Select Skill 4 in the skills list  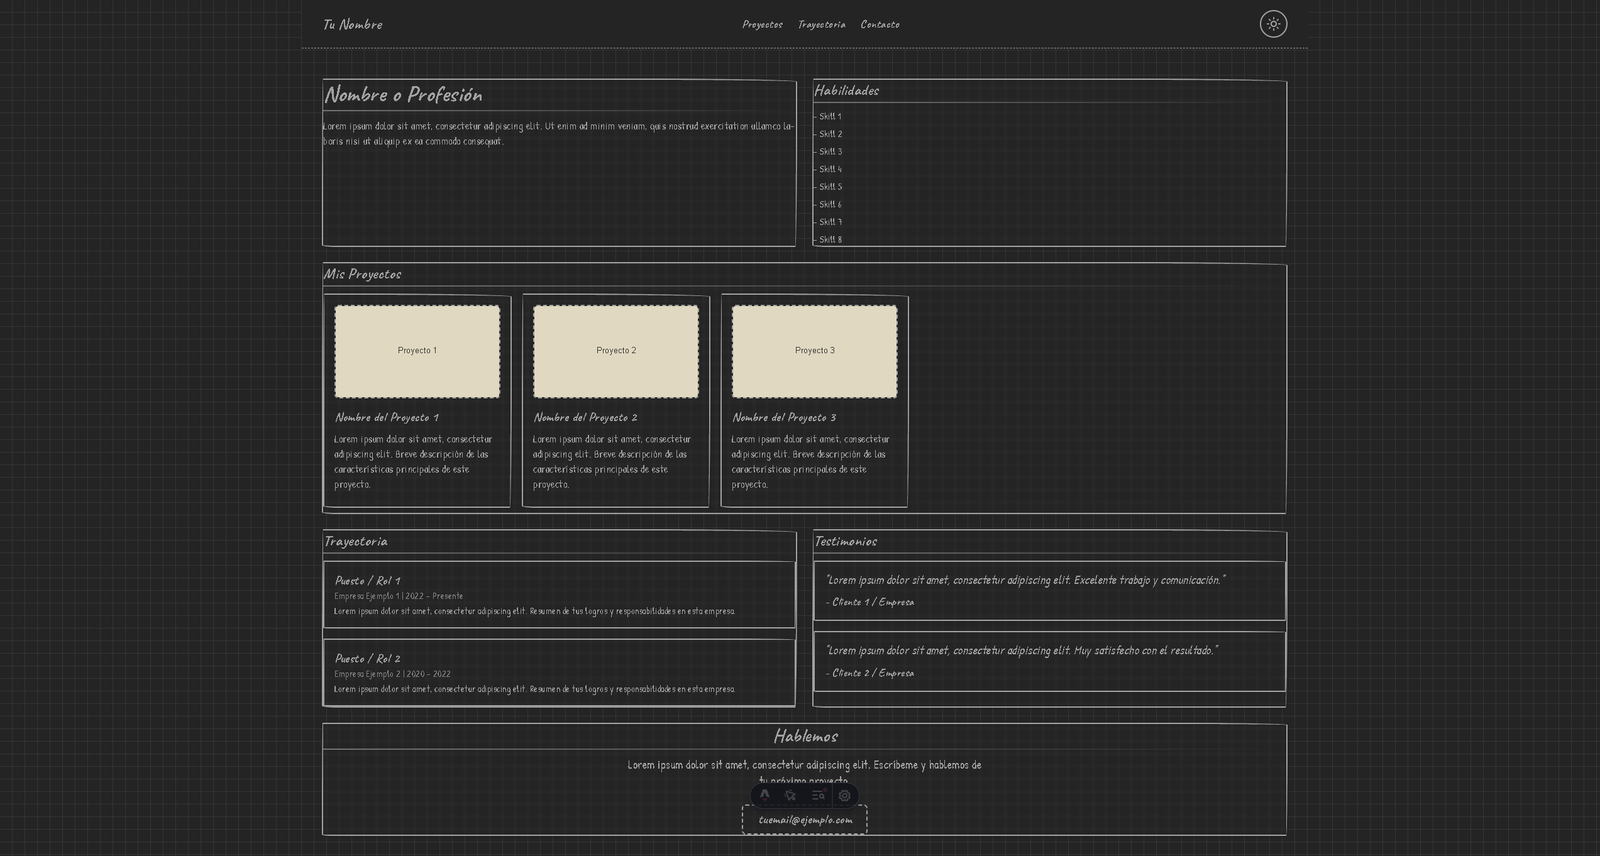(828, 169)
